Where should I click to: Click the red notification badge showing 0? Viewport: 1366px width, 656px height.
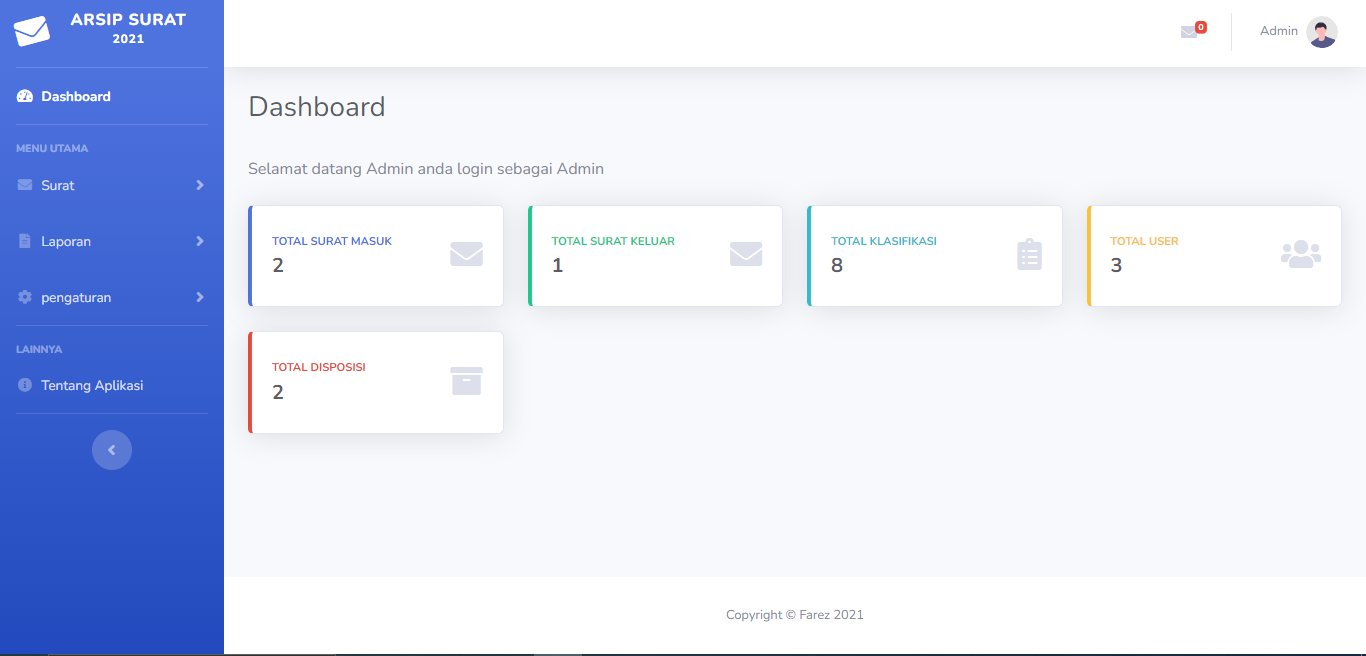point(1201,27)
